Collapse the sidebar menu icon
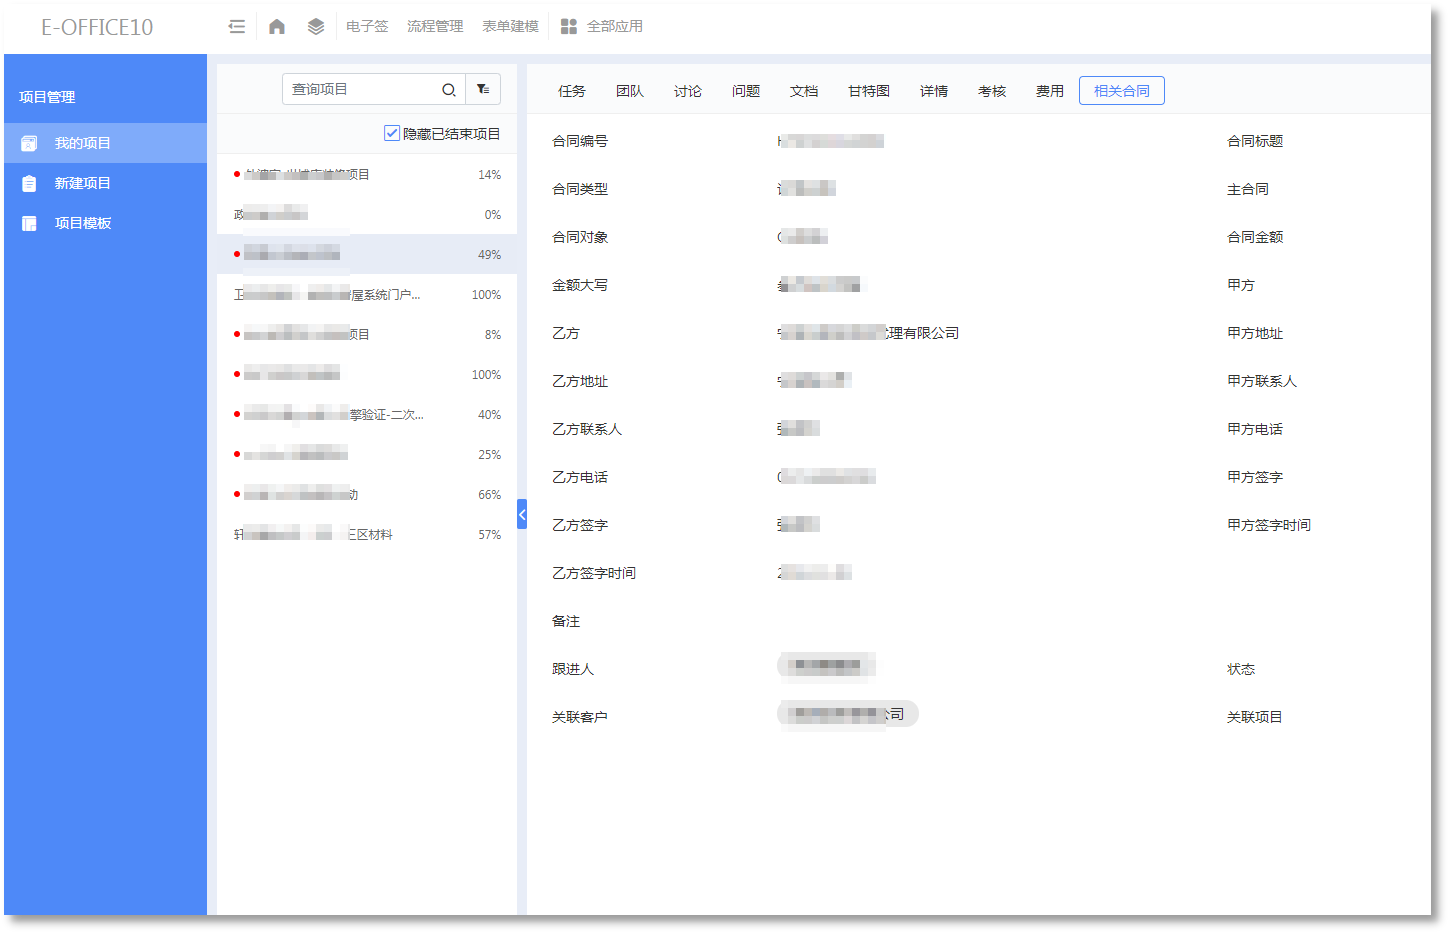The image size is (1451, 935). click(x=237, y=27)
